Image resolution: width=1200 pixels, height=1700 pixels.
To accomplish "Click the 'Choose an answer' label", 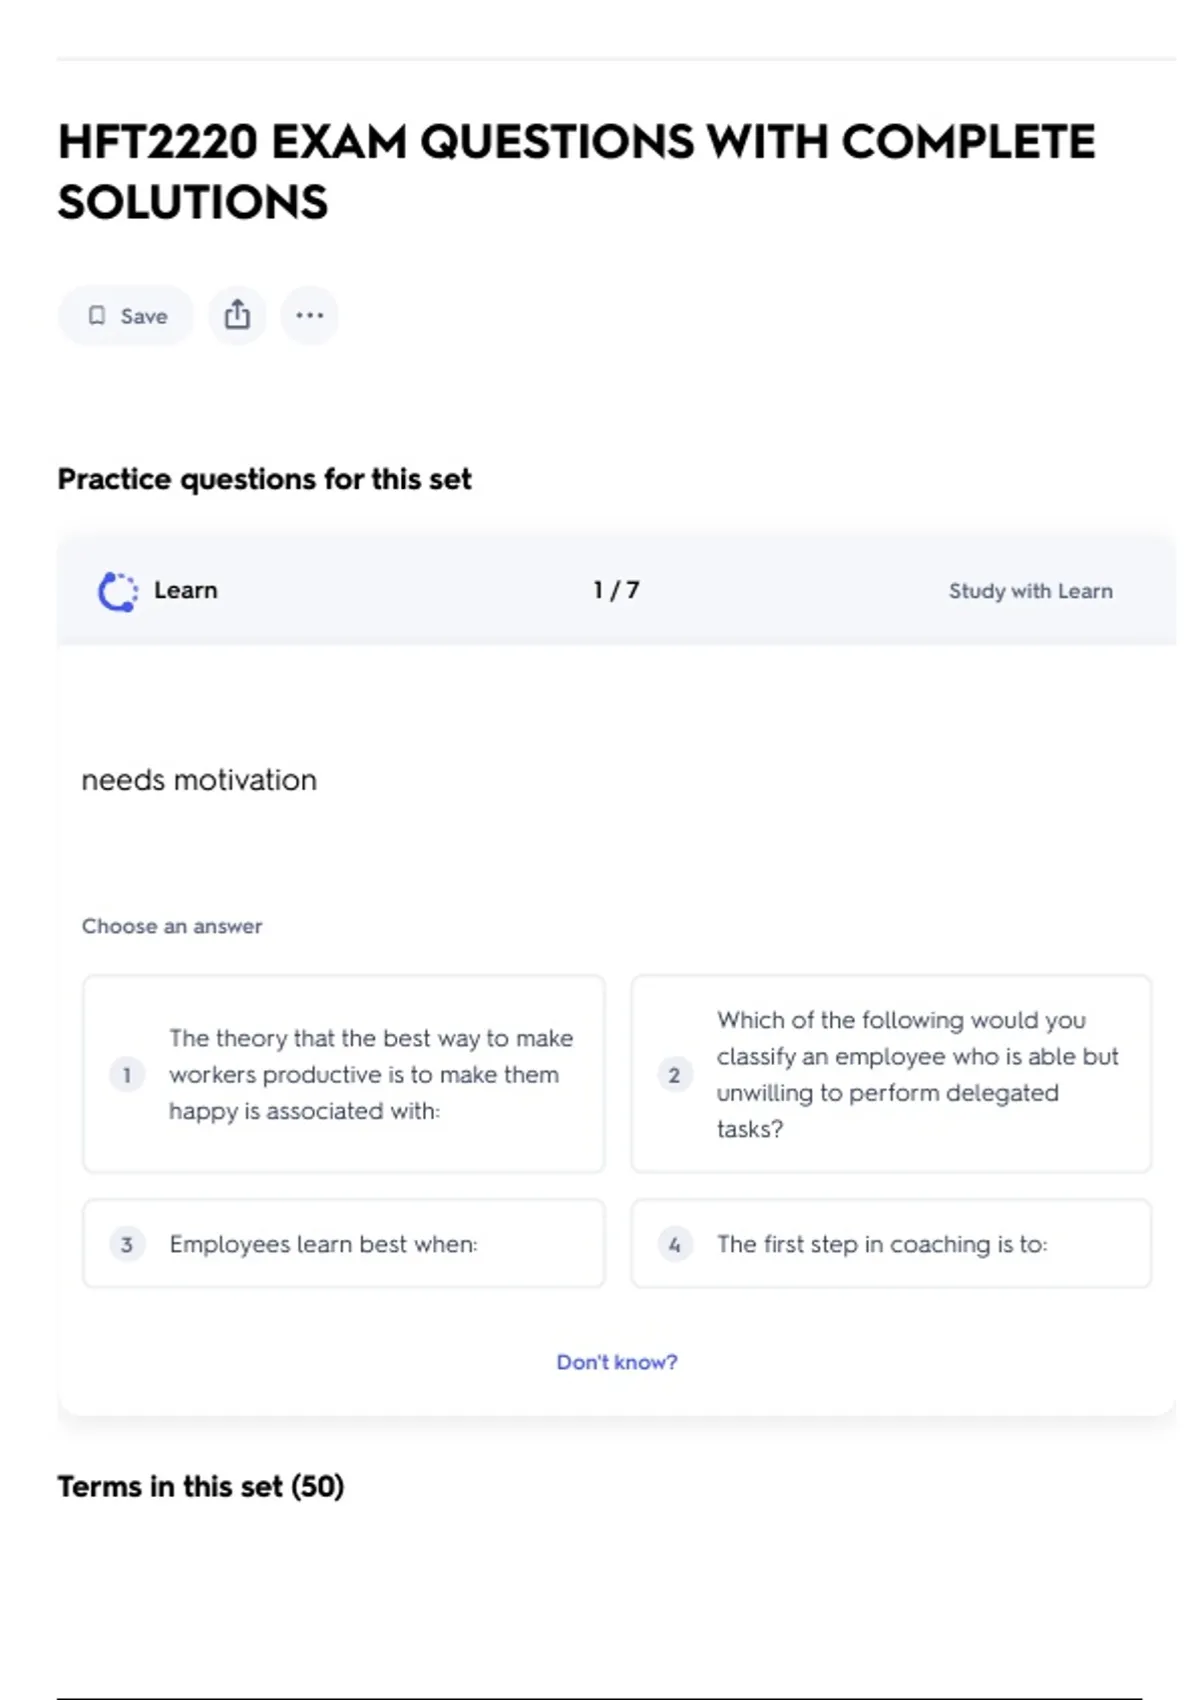I will tap(172, 926).
